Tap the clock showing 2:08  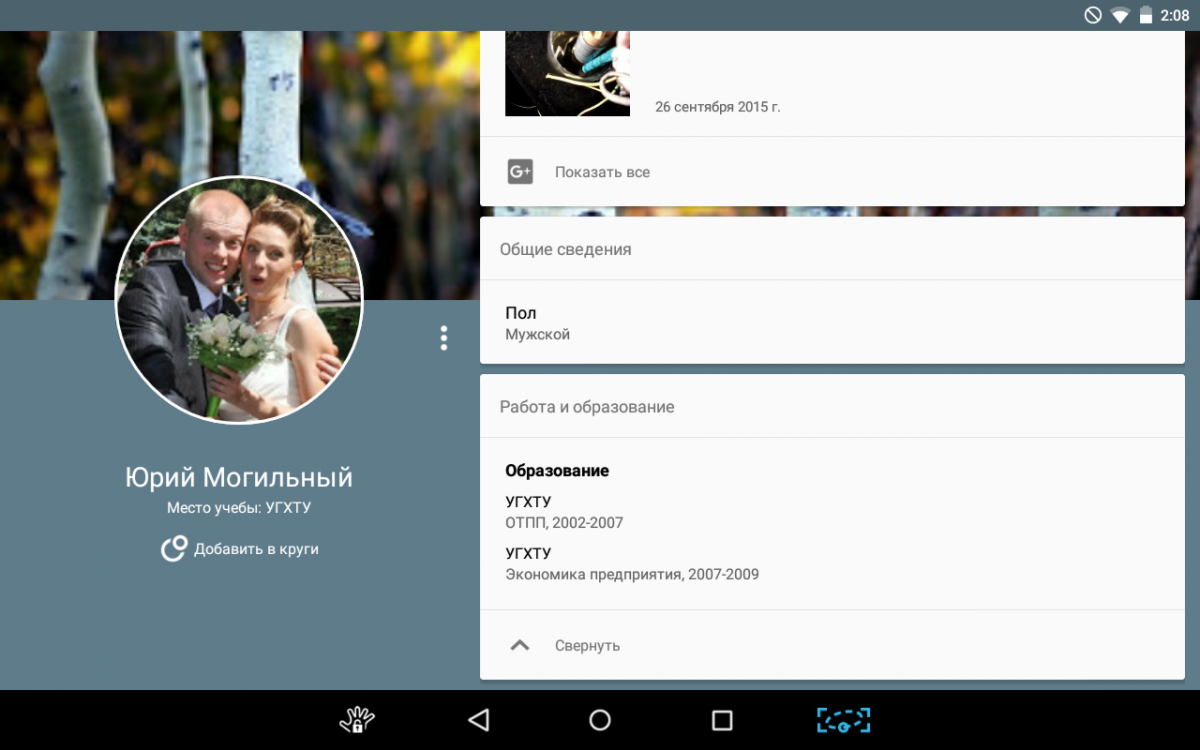tap(1174, 15)
